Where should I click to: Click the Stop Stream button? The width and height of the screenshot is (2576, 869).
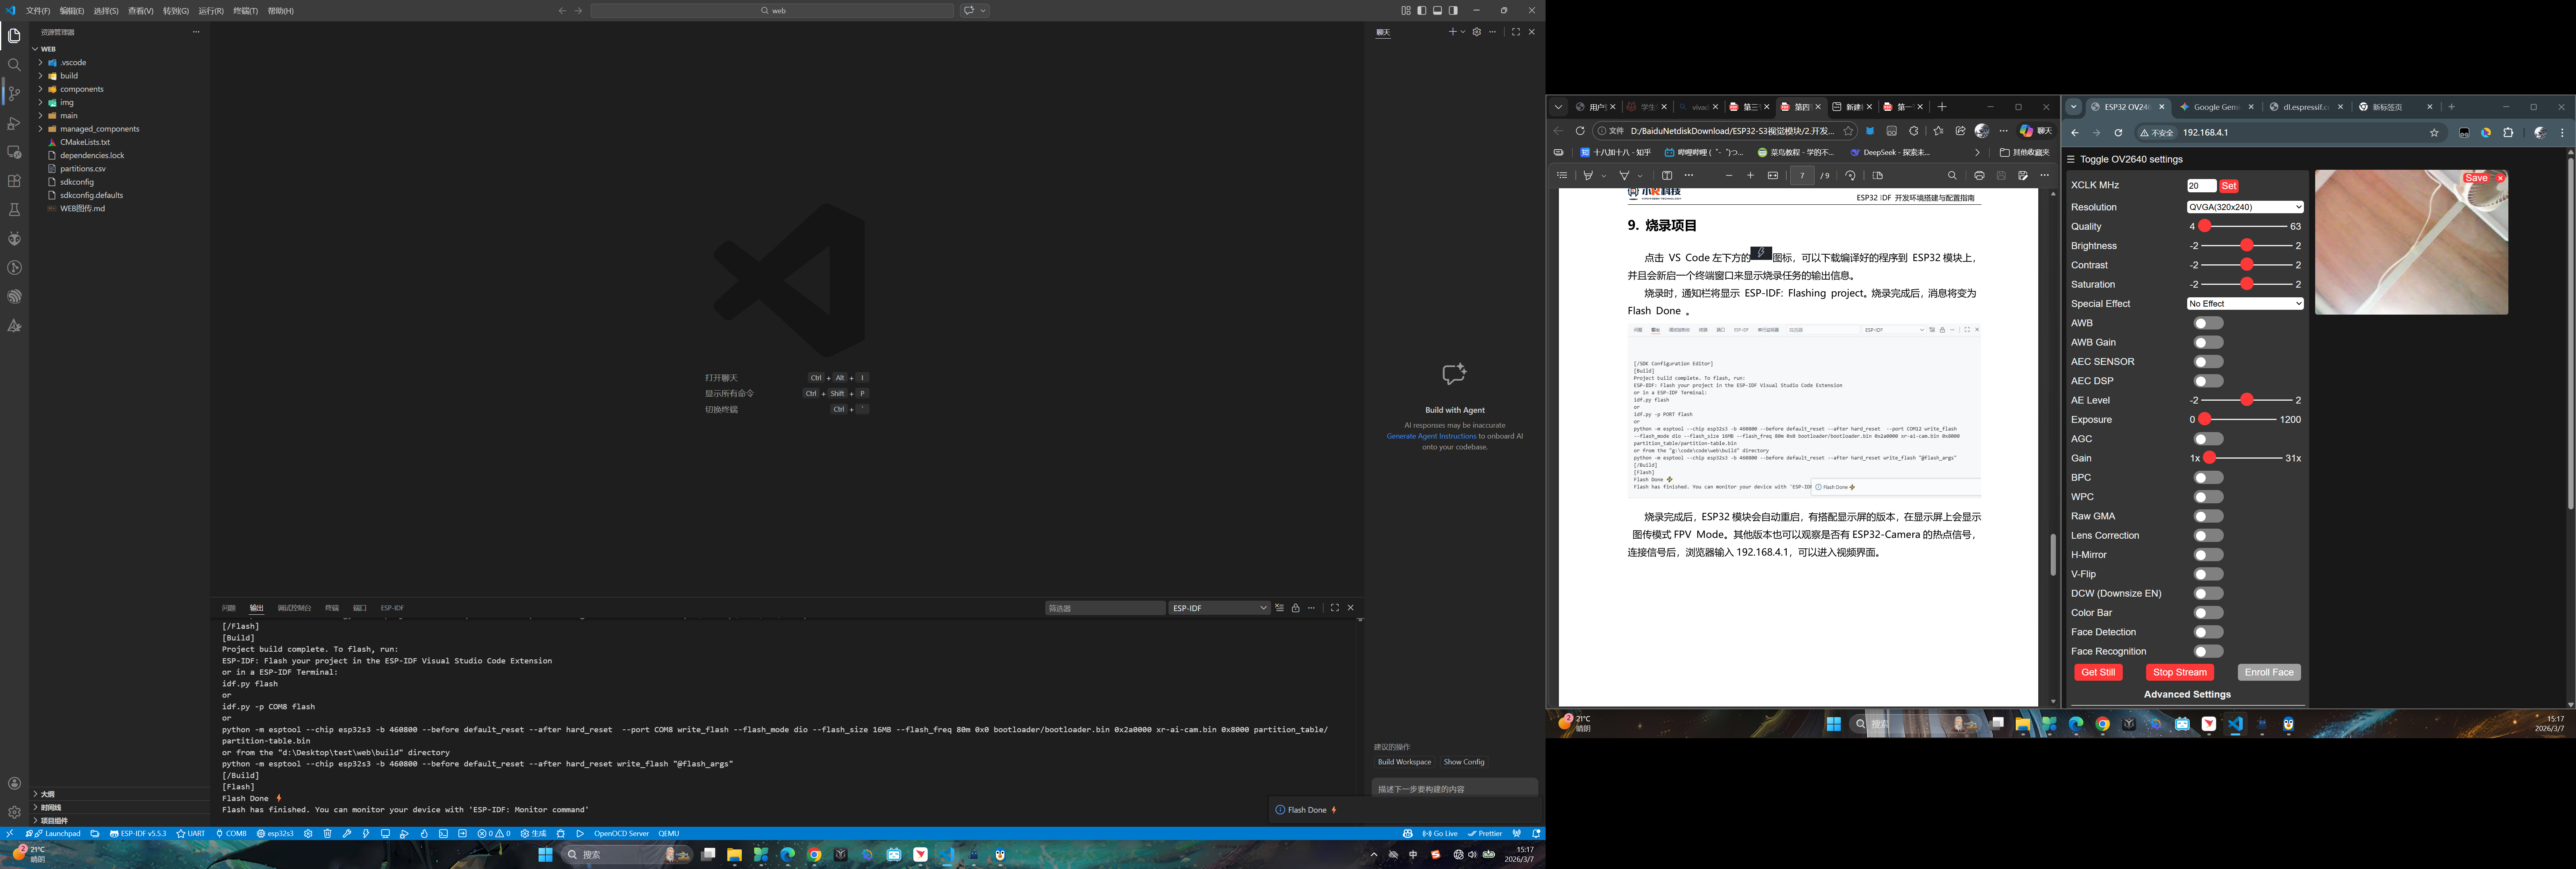pos(2179,672)
